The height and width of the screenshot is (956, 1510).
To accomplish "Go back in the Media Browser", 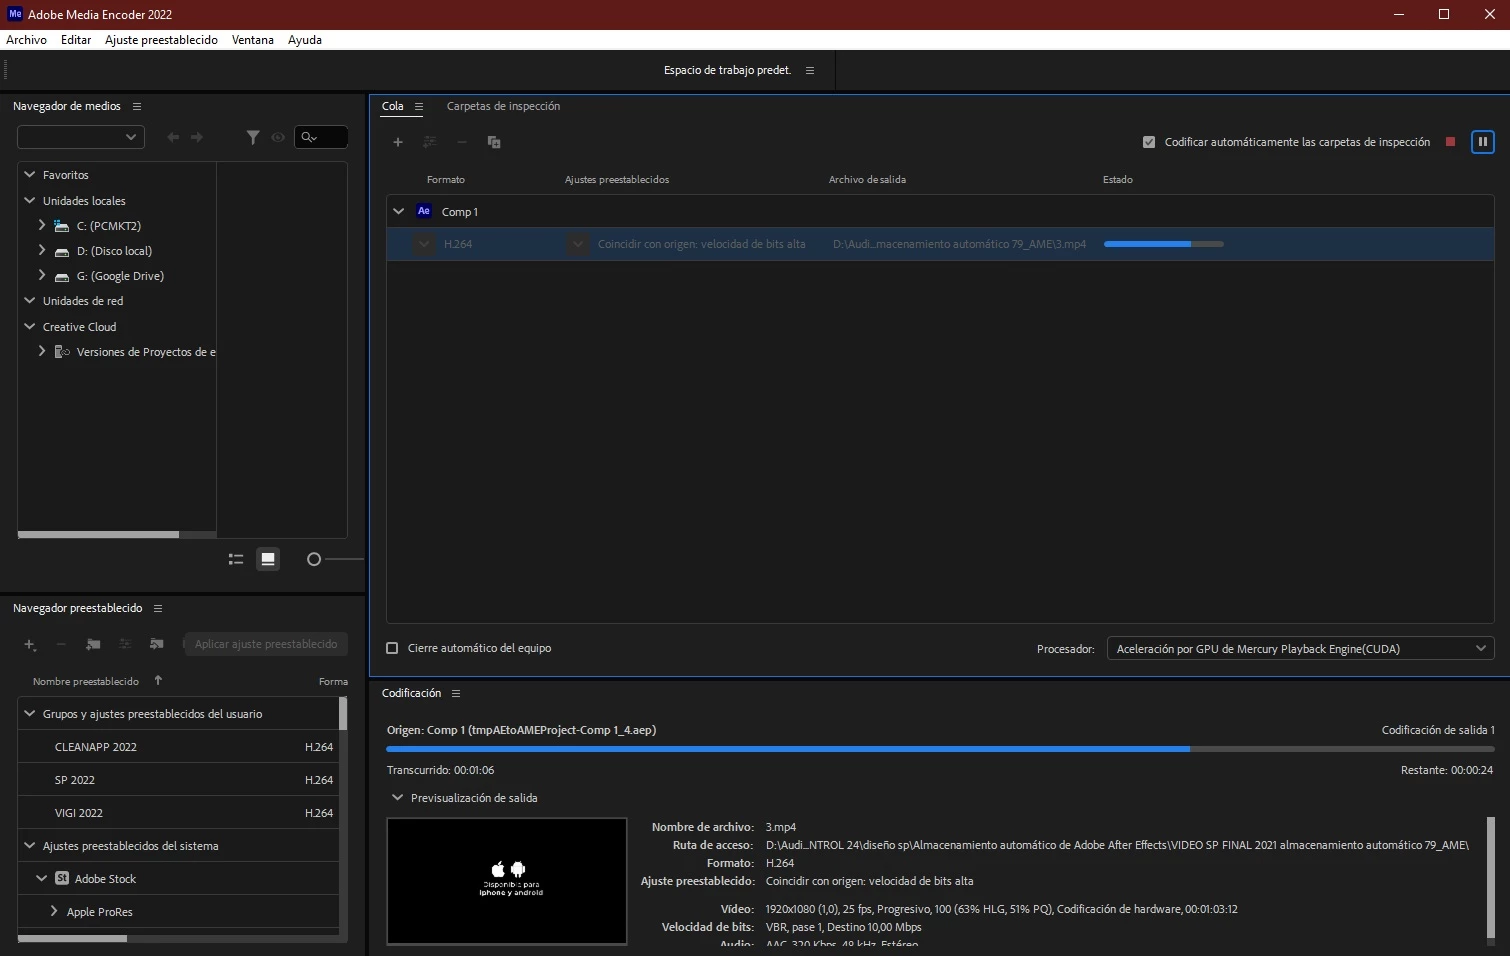I will pyautogui.click(x=173, y=137).
